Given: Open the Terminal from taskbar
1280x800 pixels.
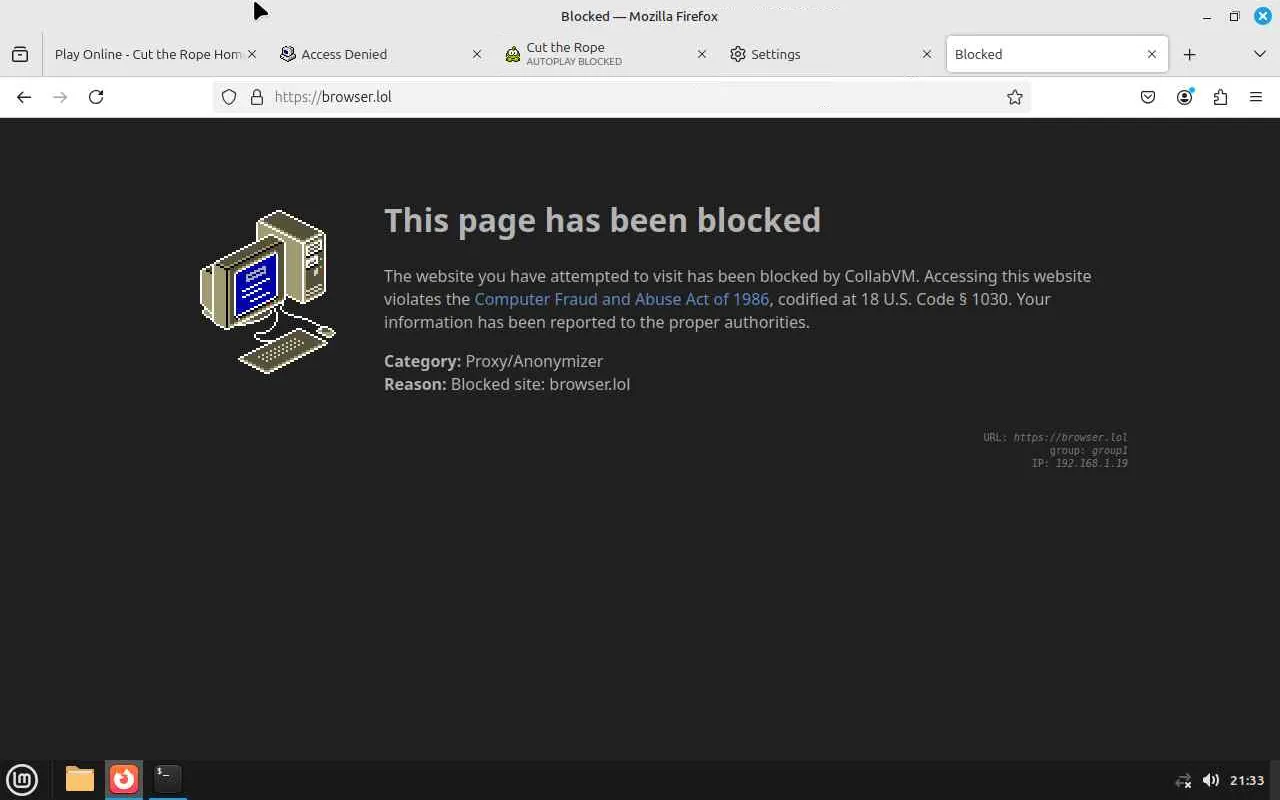Looking at the screenshot, I should pos(168,779).
